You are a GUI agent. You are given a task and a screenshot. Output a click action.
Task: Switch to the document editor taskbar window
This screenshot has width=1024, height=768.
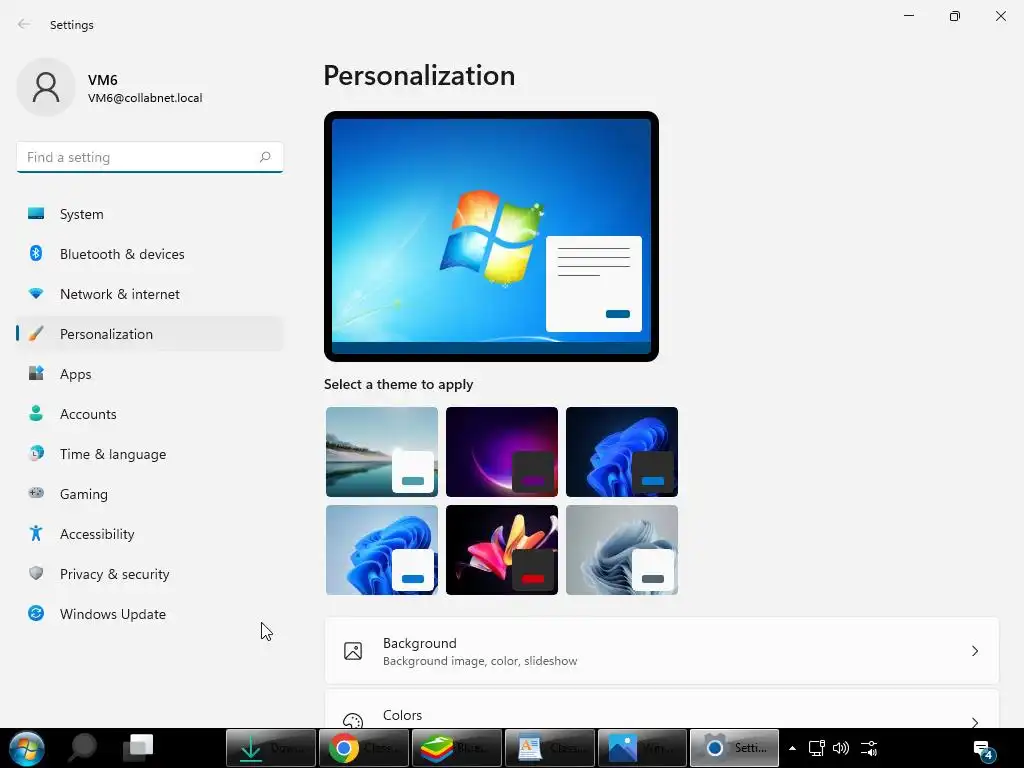(x=550, y=748)
